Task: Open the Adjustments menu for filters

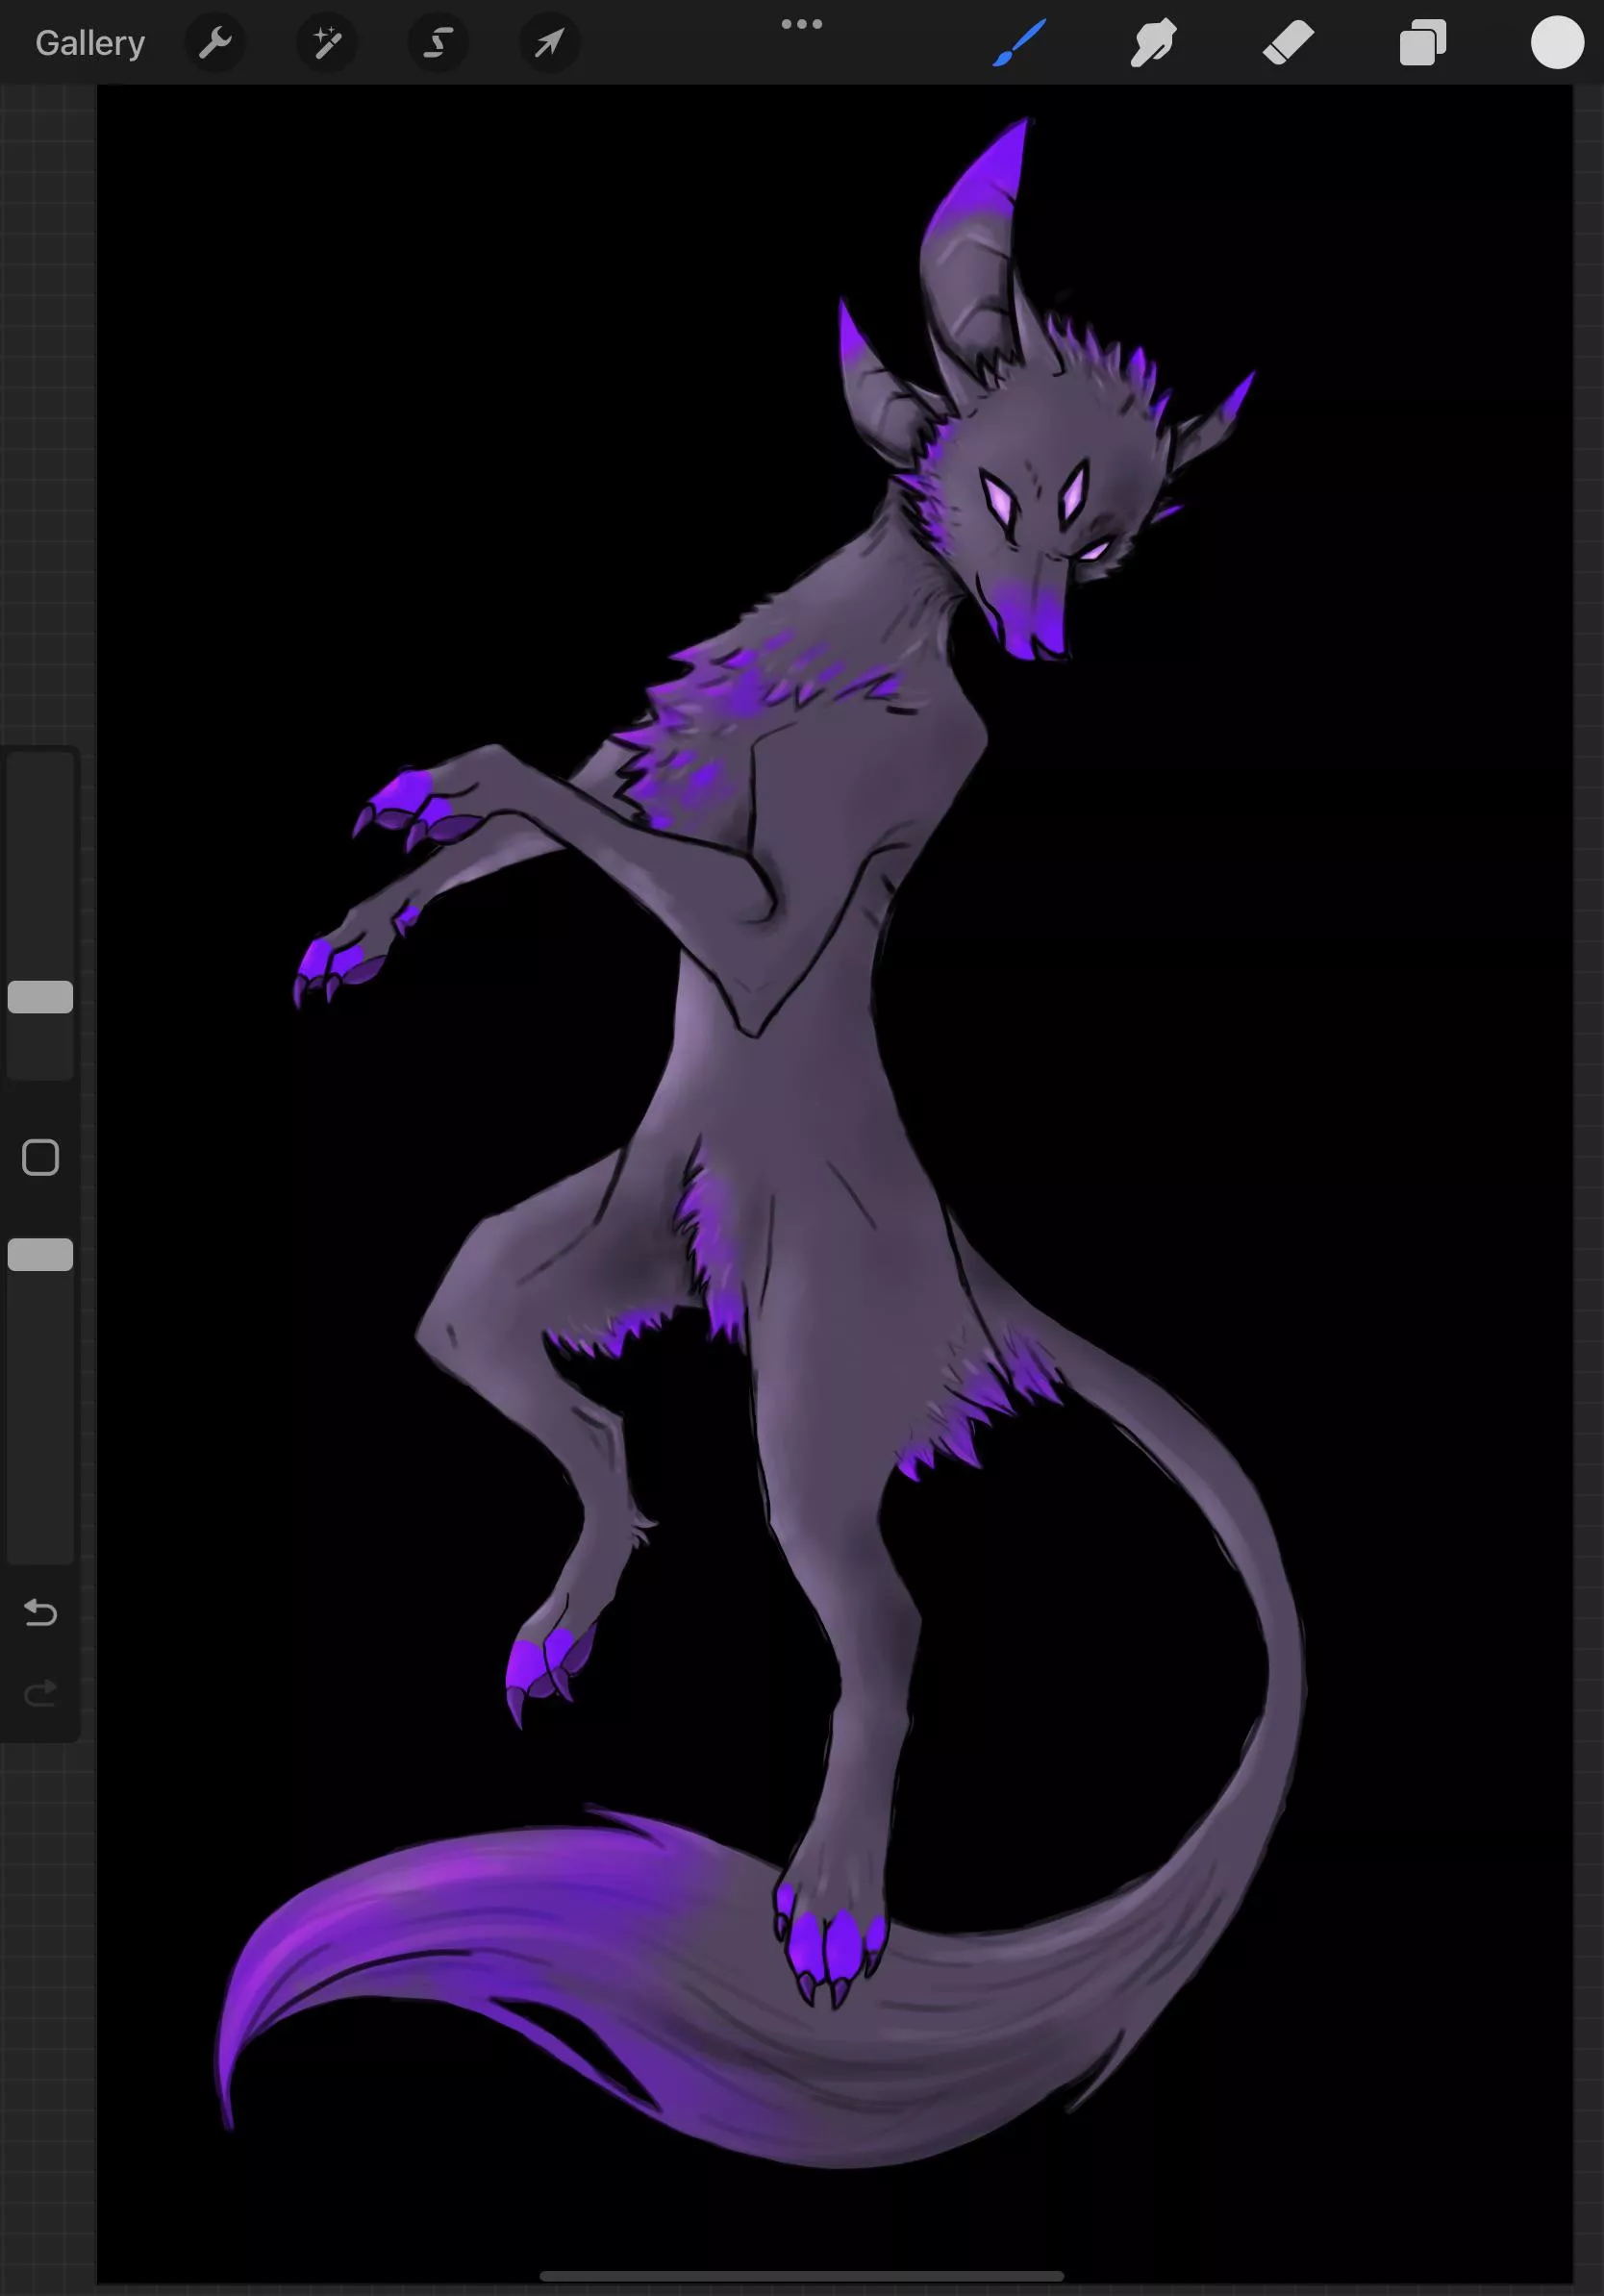Action: (x=327, y=42)
